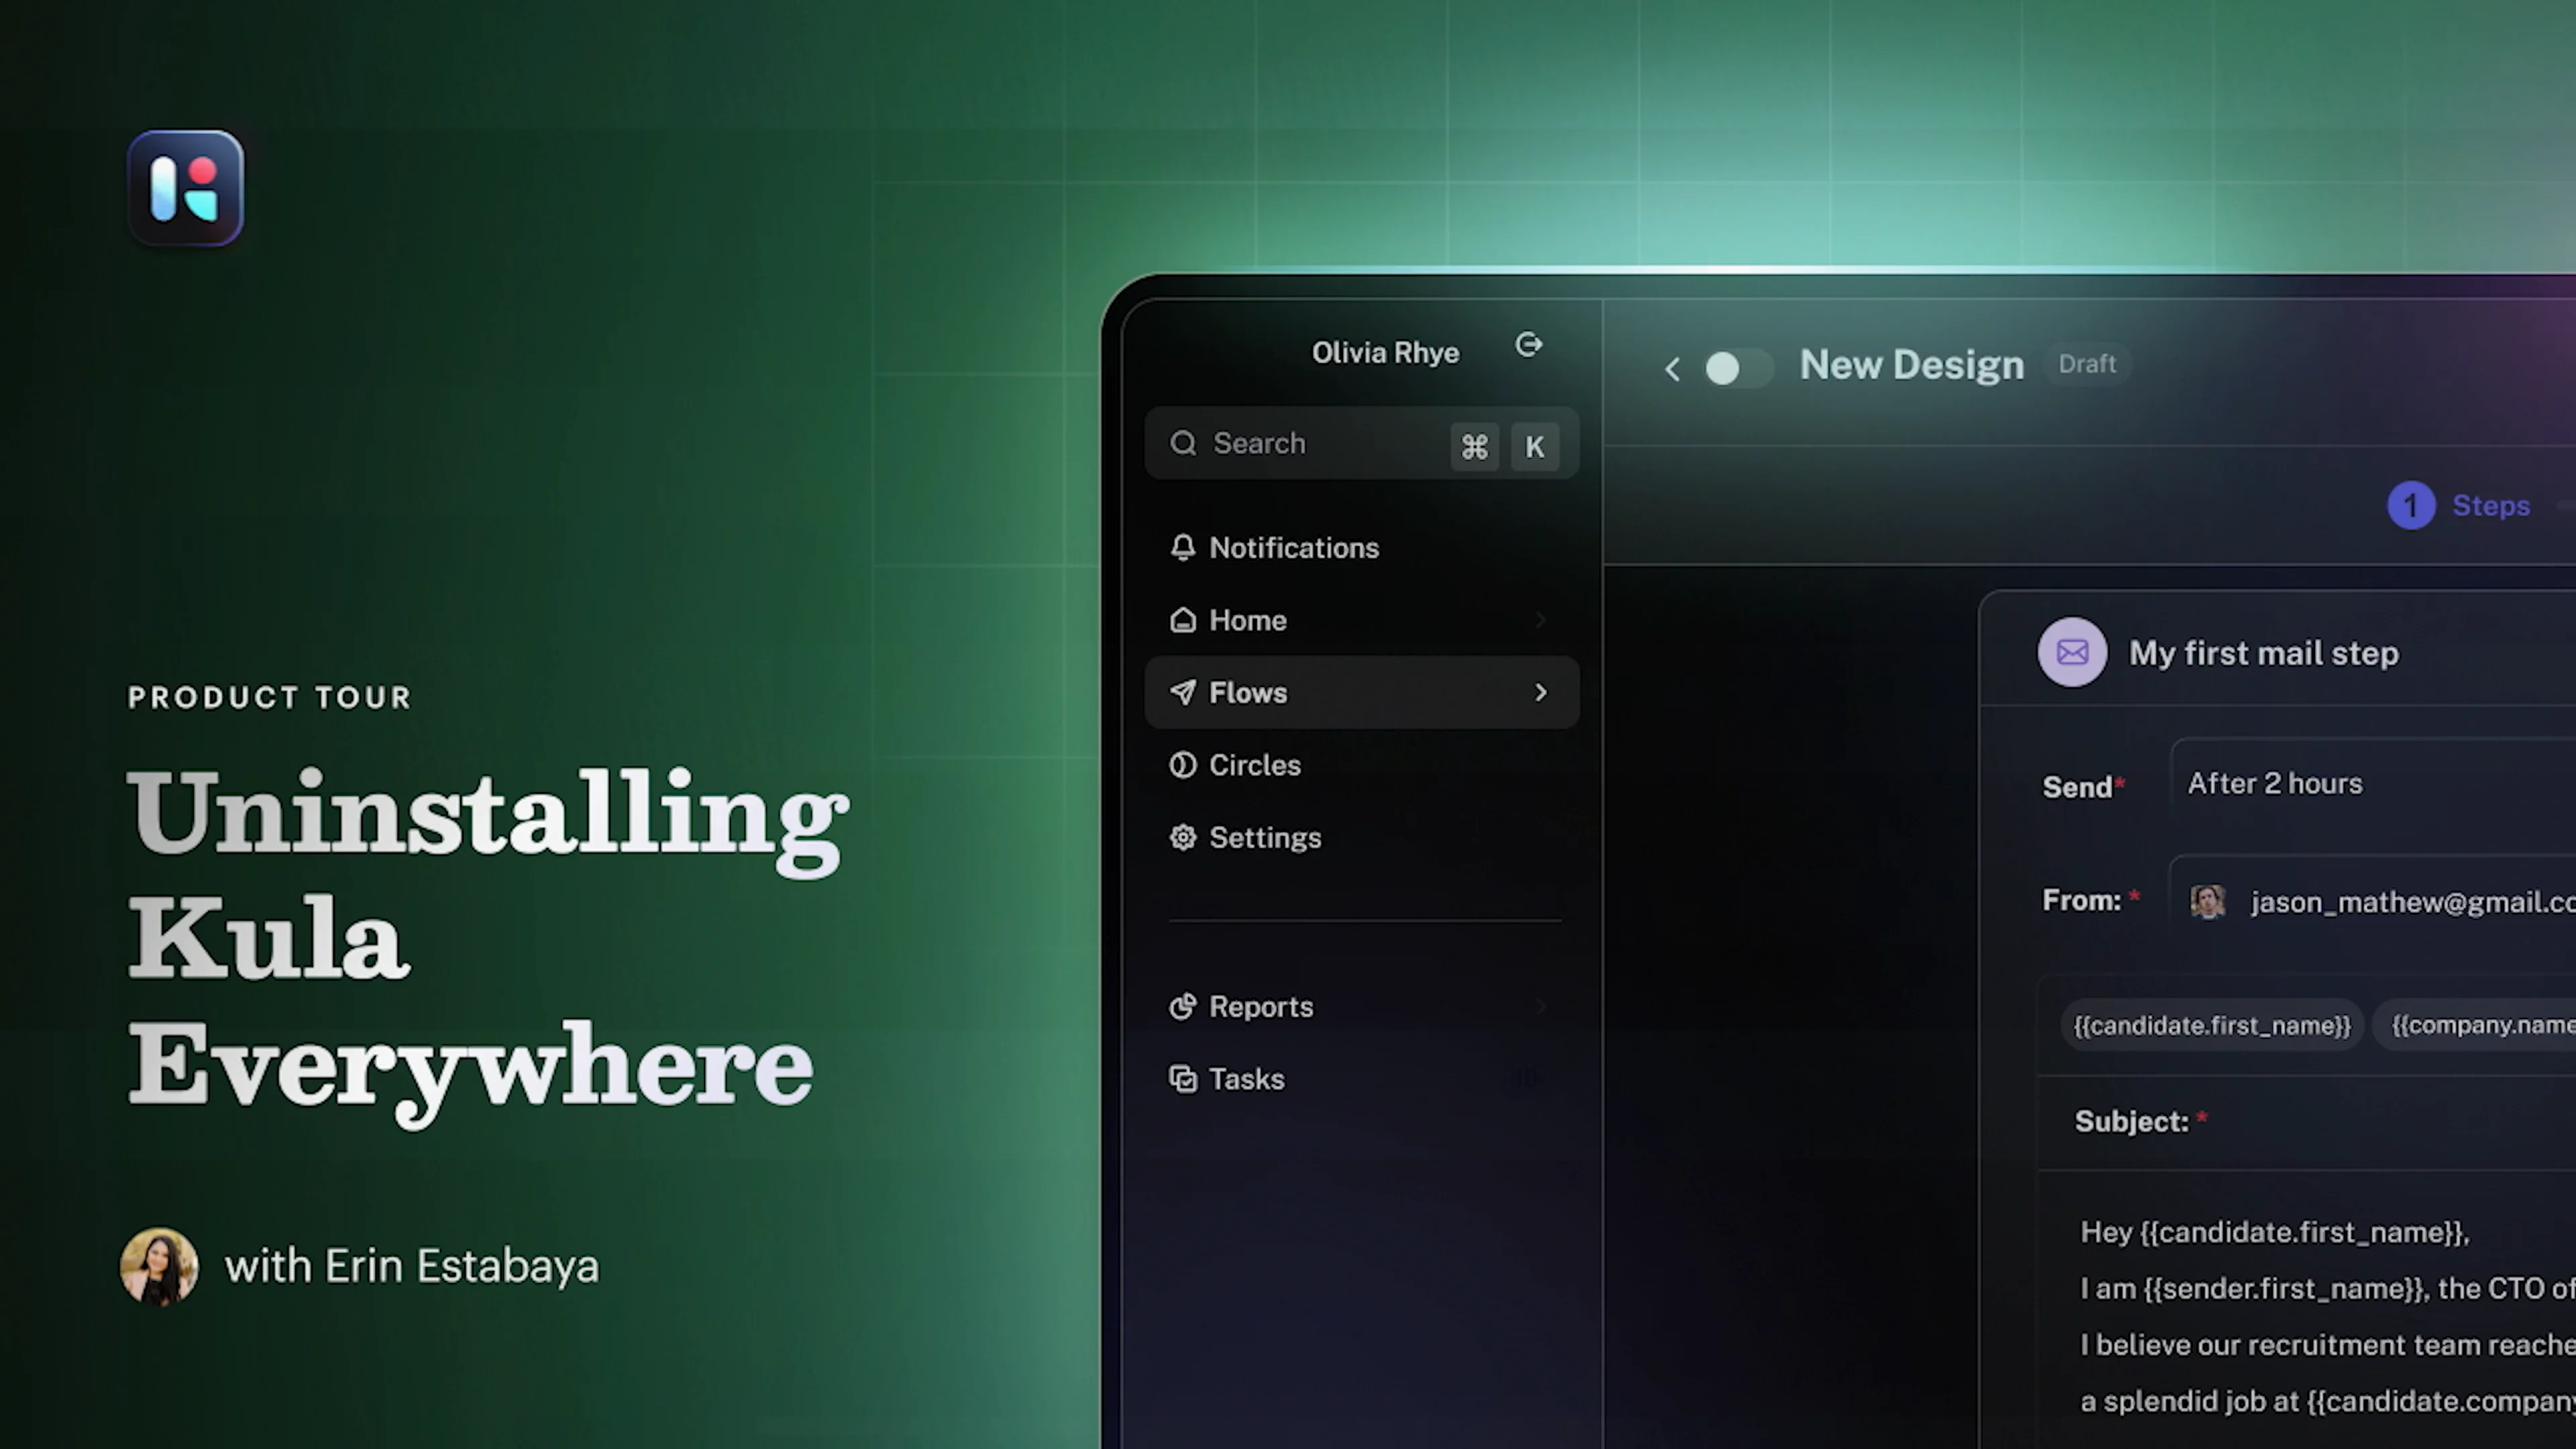Toggle the mail icon on My first mail step
Viewport: 2576px width, 1449px height.
(2073, 652)
